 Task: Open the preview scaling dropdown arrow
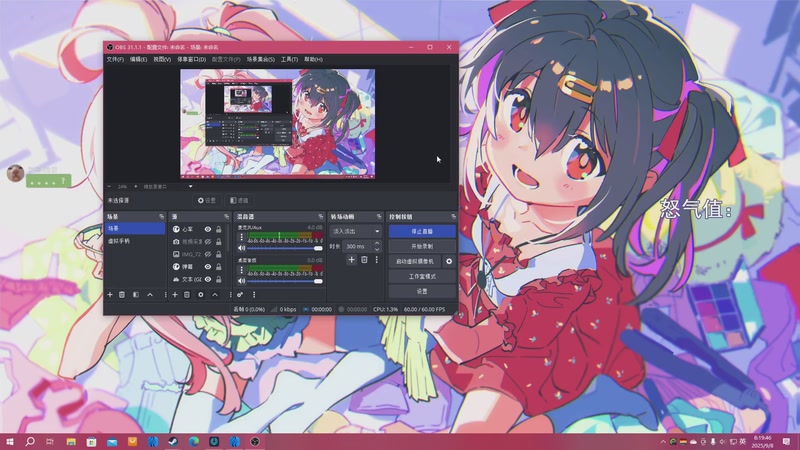tap(190, 187)
